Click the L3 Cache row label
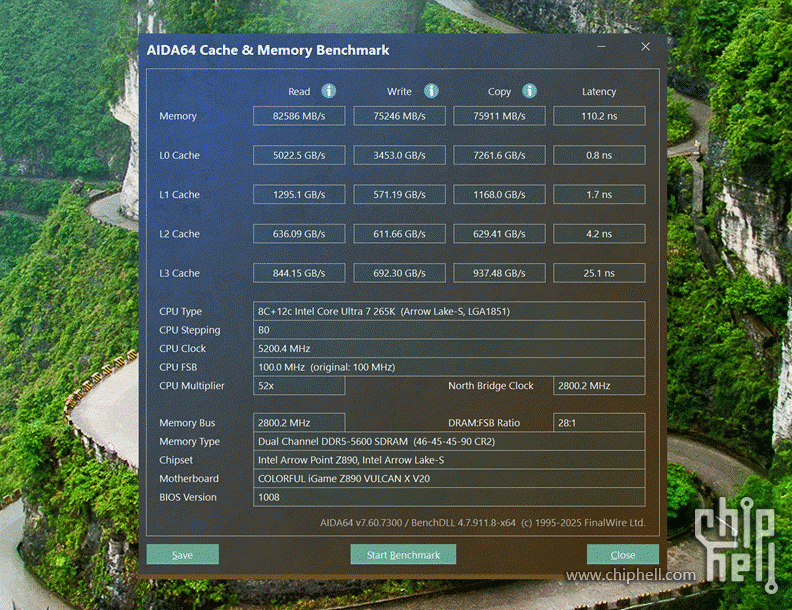 pyautogui.click(x=179, y=273)
